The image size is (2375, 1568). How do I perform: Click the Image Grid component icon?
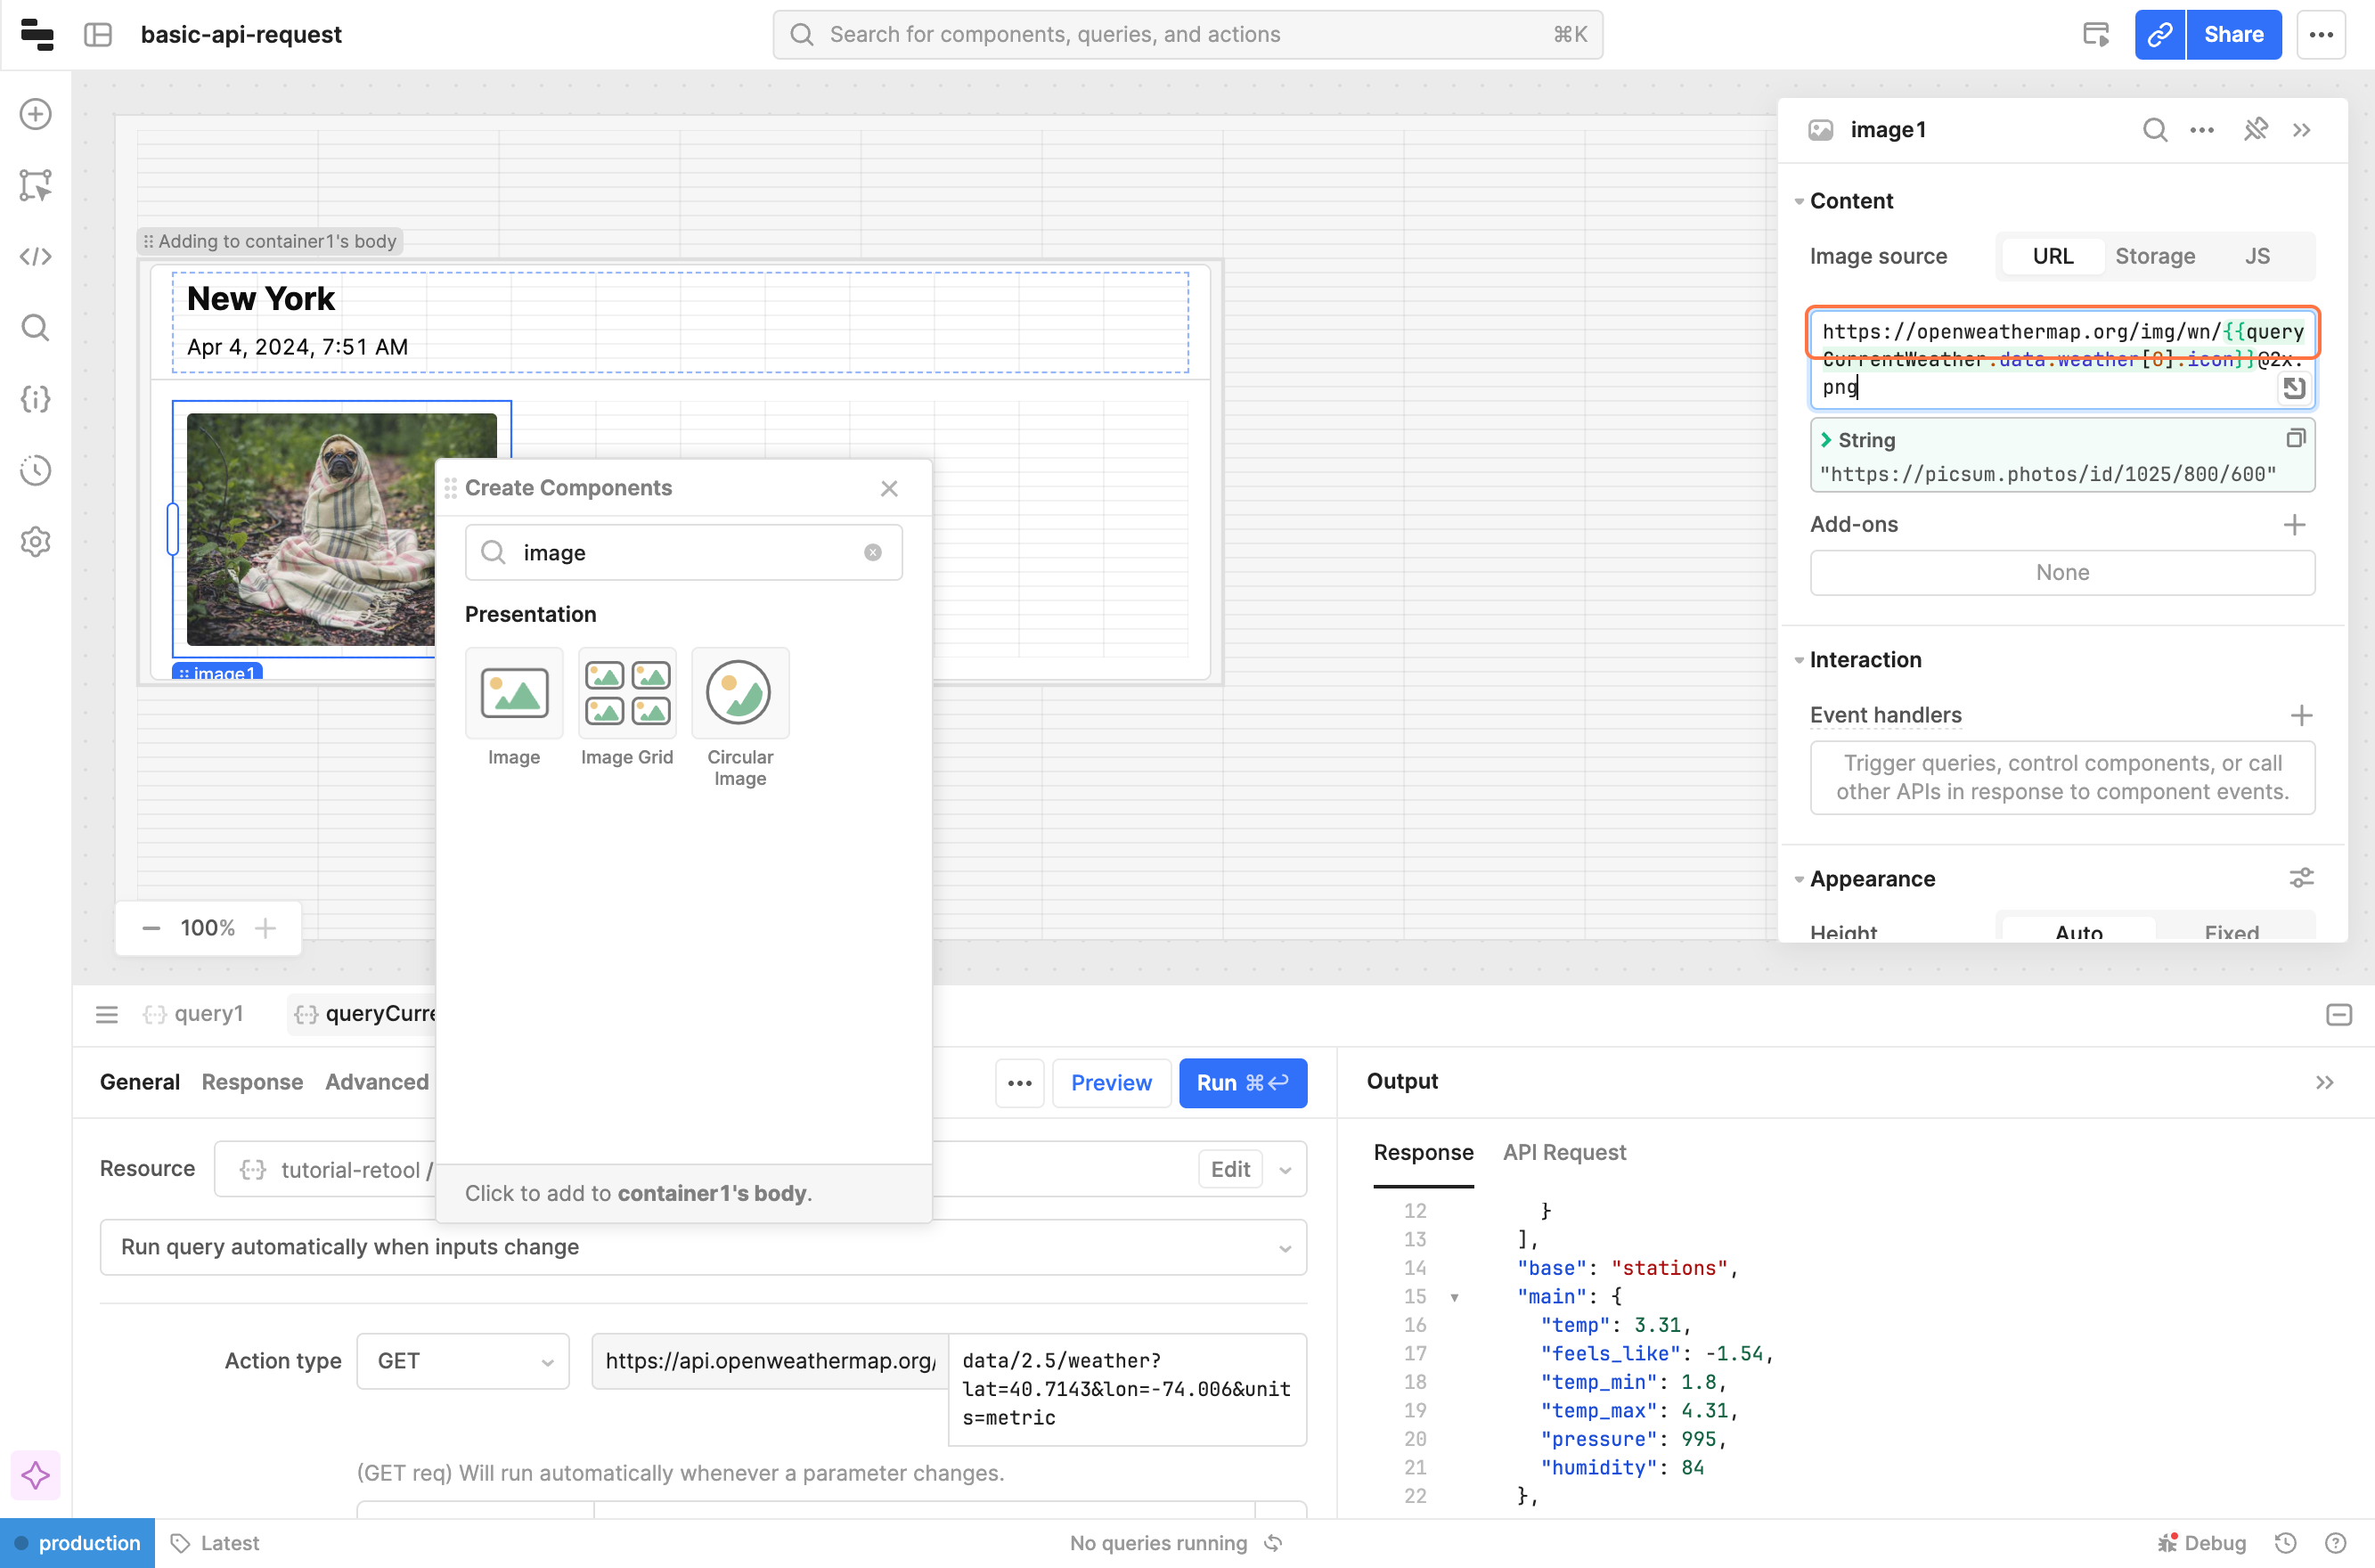(627, 693)
